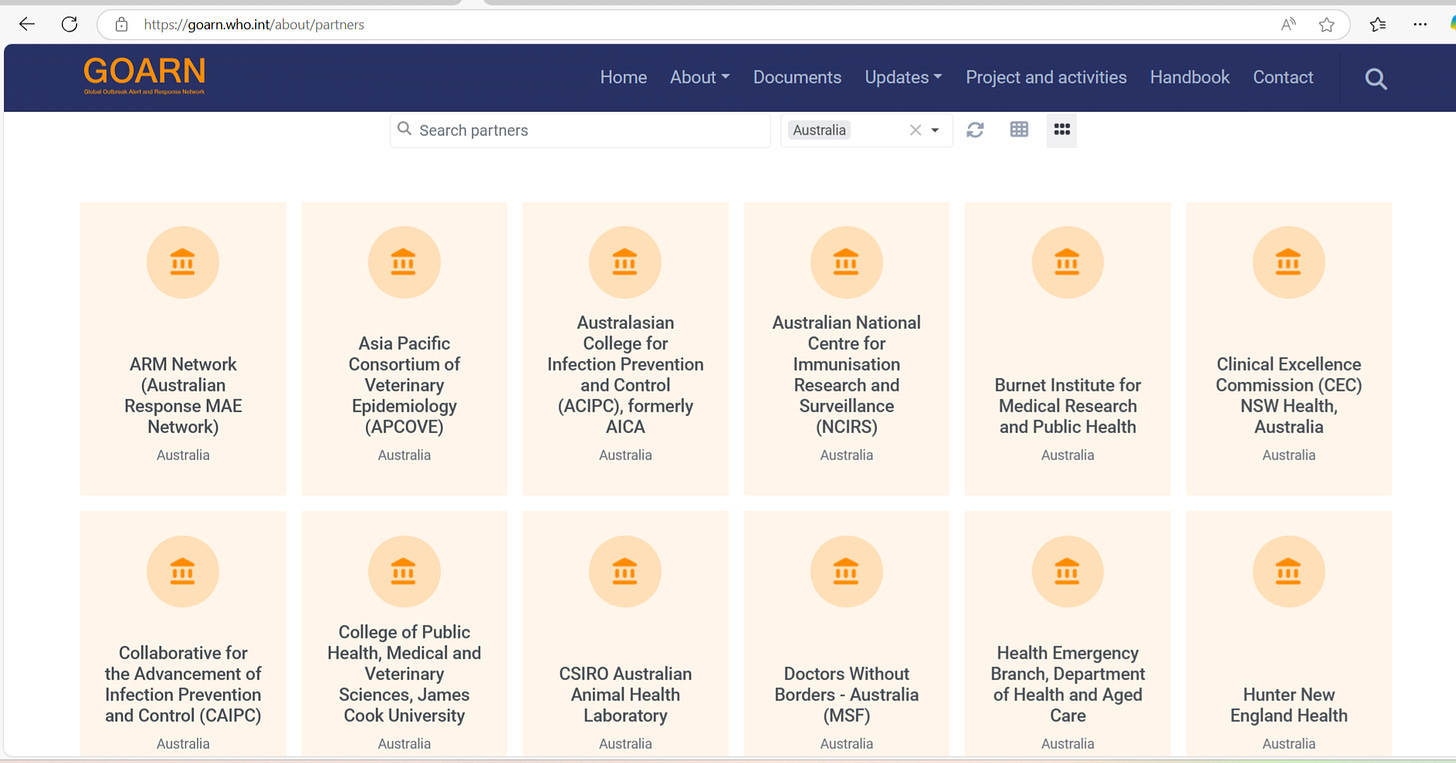
Task: Open country filter dropdown arrow
Action: click(x=935, y=130)
